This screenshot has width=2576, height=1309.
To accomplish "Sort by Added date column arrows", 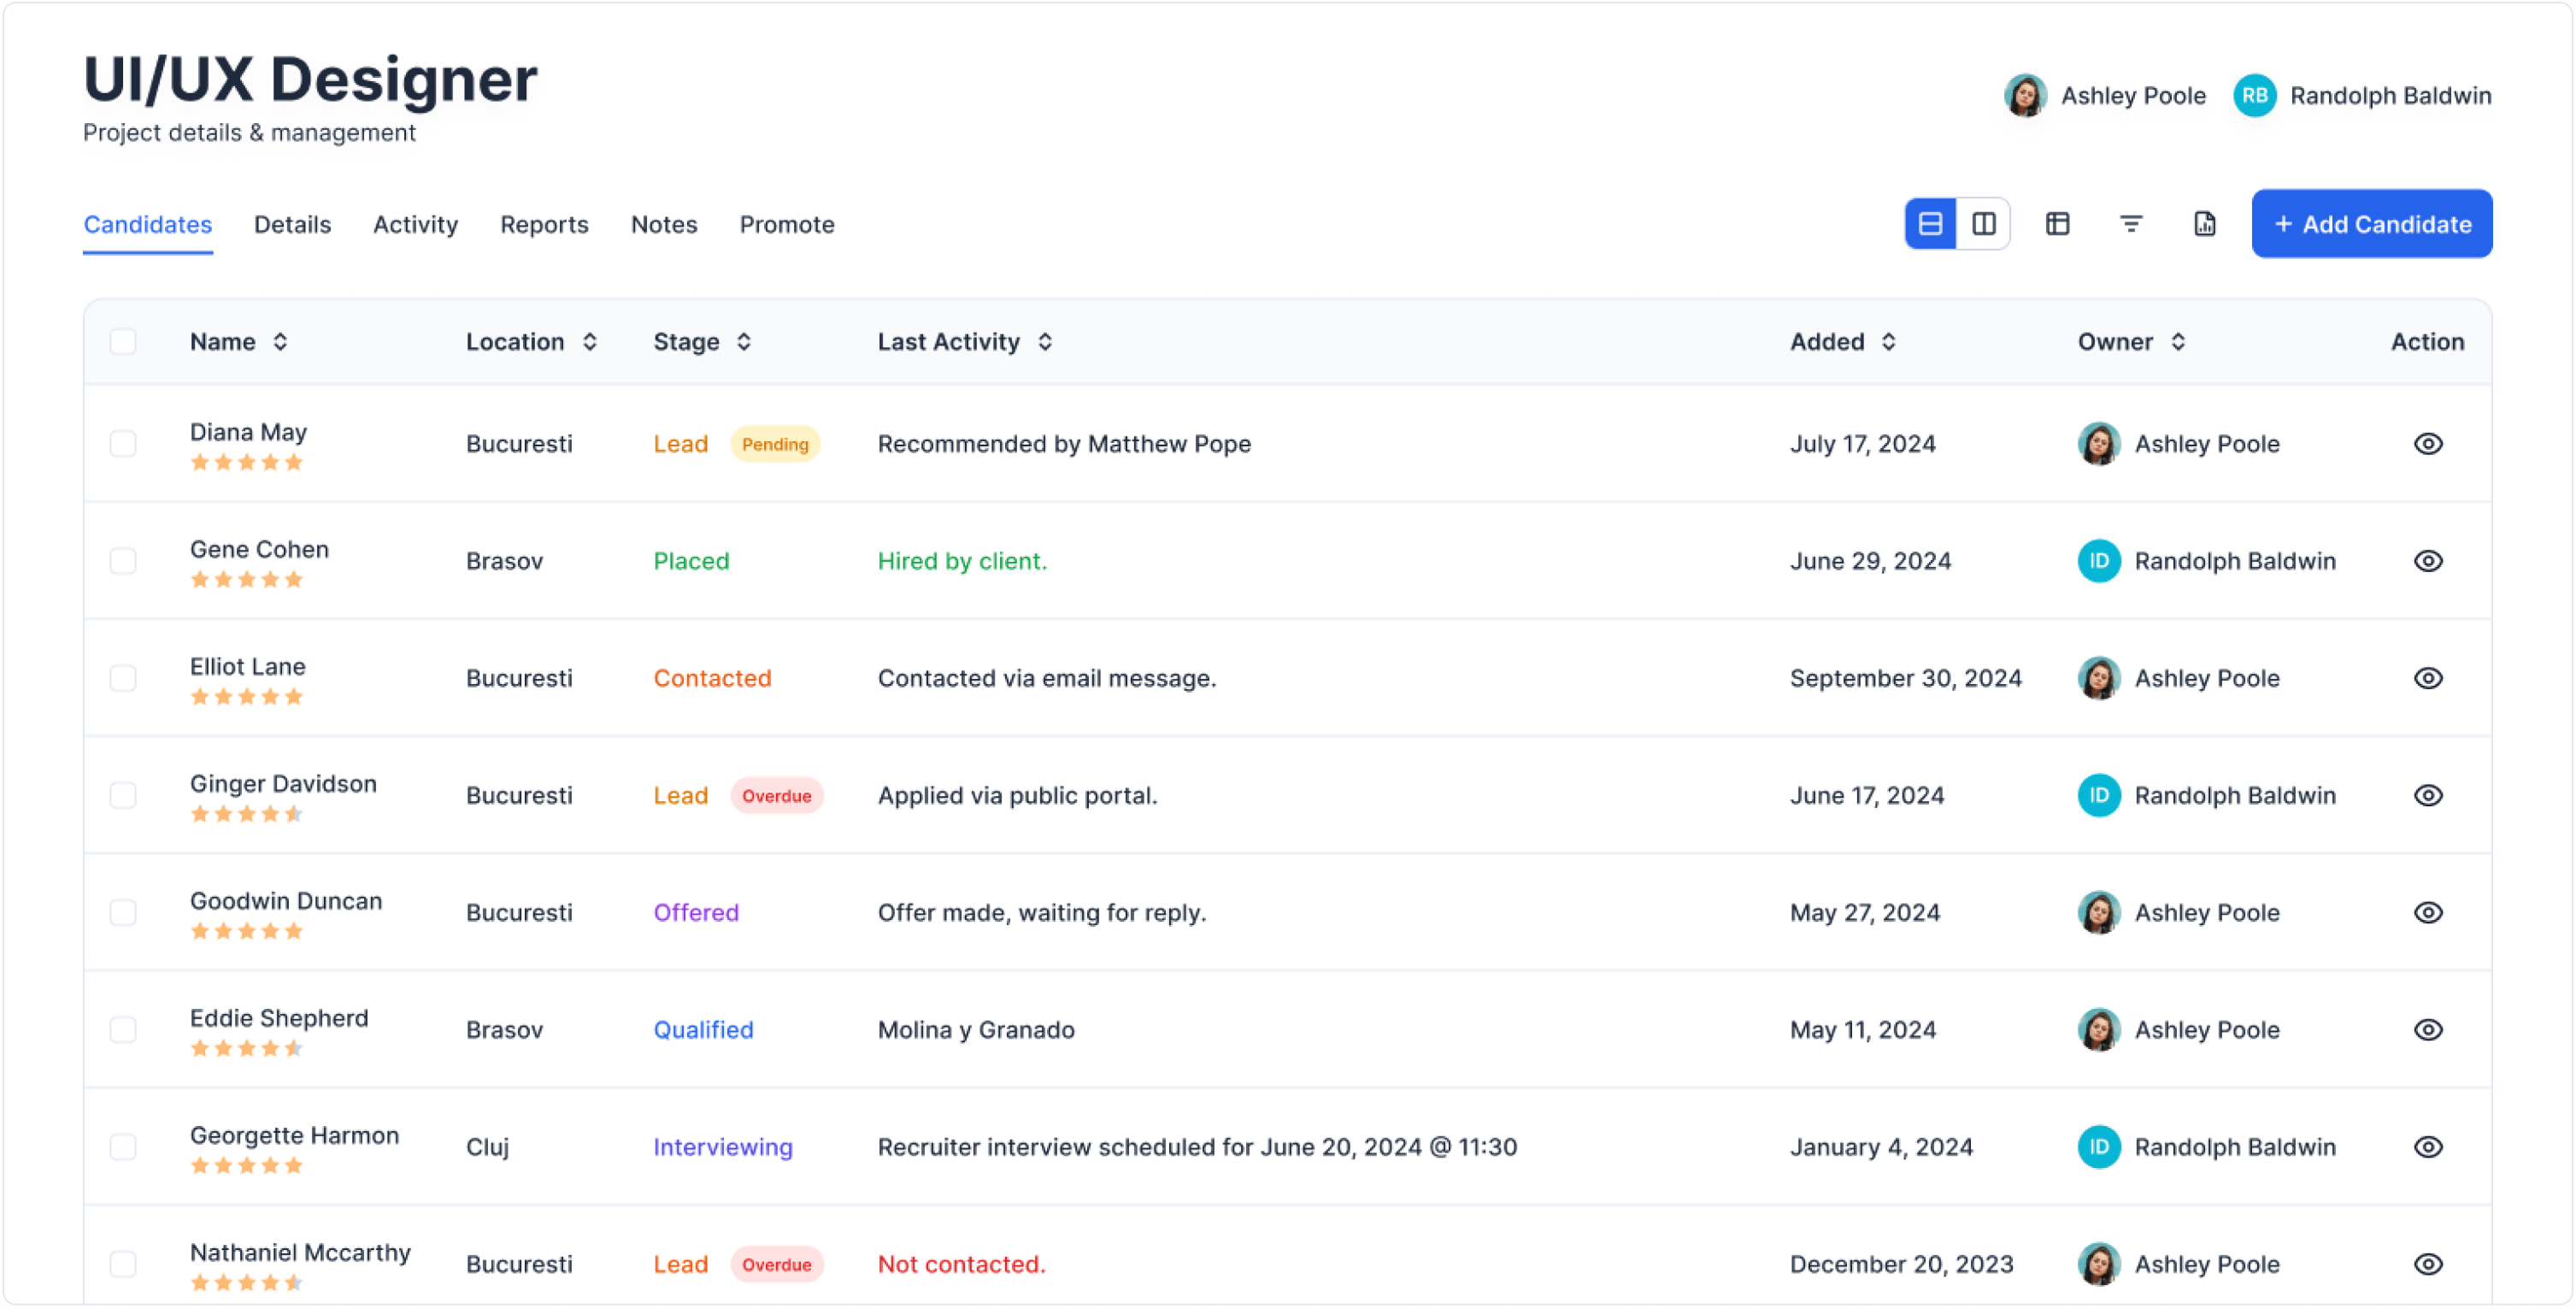I will pyautogui.click(x=1888, y=342).
